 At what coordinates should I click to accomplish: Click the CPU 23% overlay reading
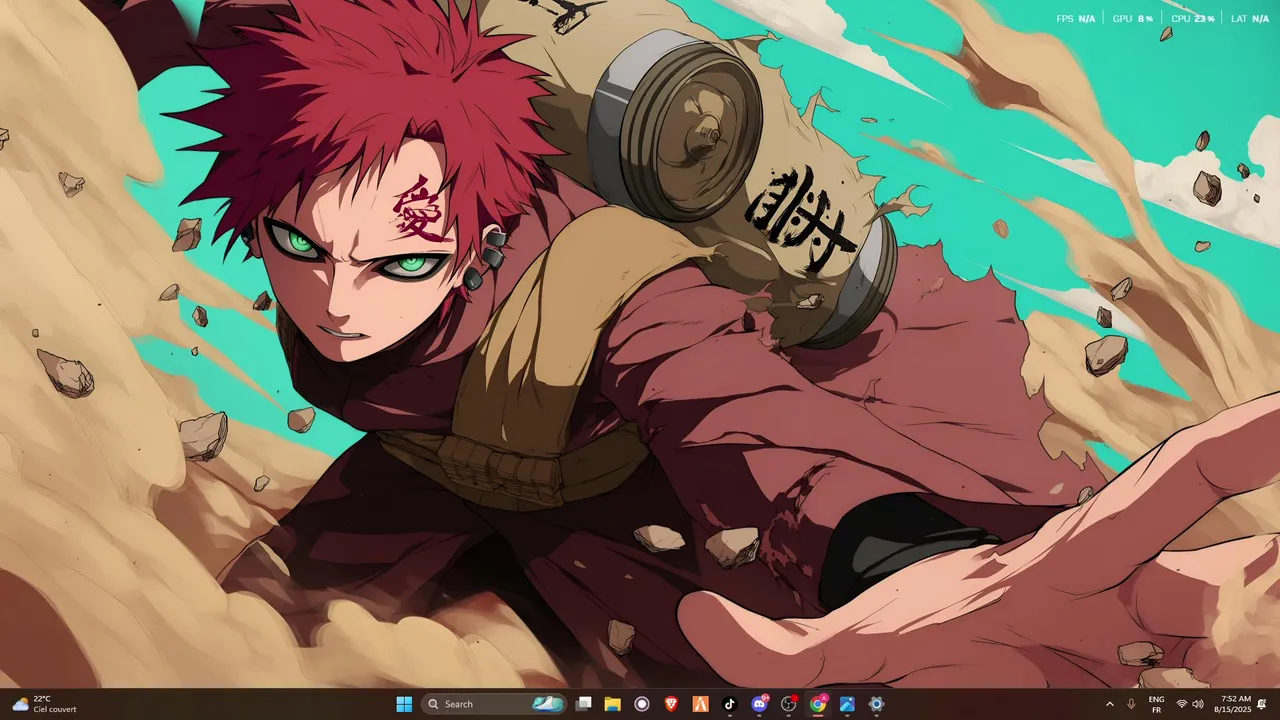pos(1193,19)
